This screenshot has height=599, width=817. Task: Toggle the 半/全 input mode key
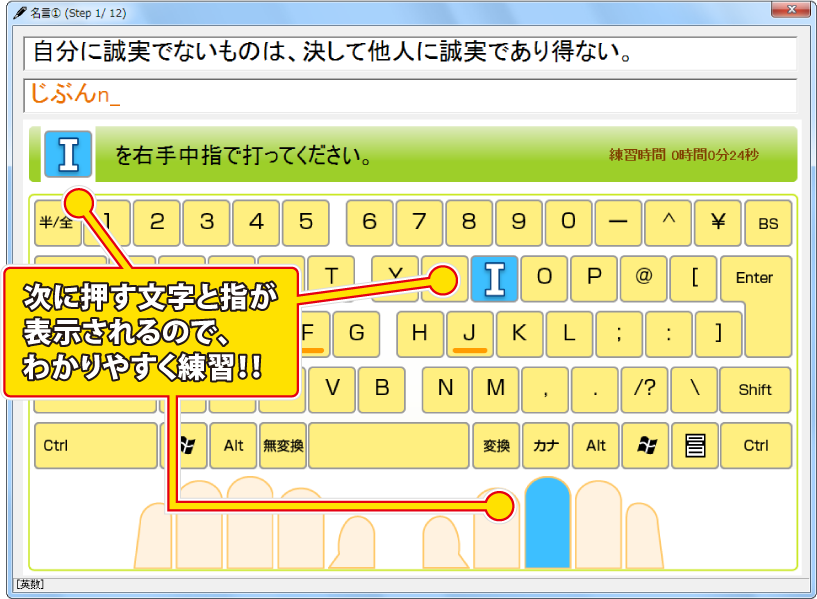pyautogui.click(x=54, y=223)
